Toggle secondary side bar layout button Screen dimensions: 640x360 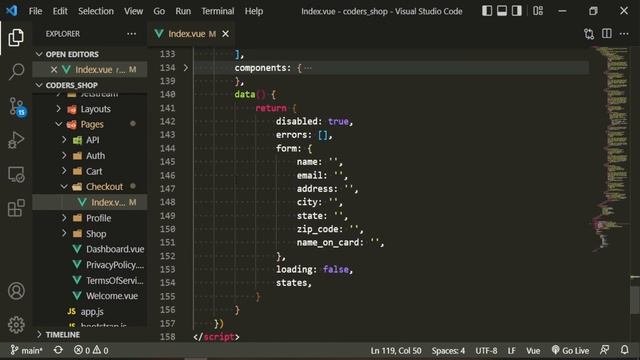click(517, 11)
